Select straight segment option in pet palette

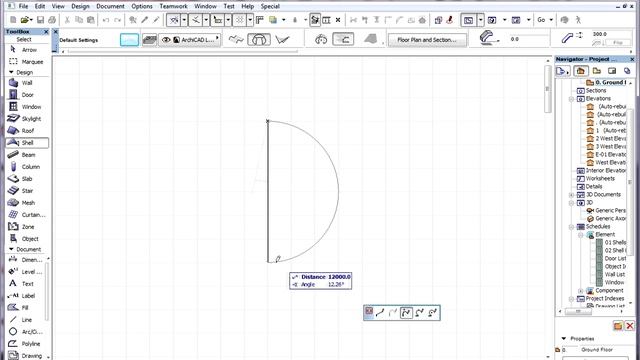pos(380,313)
